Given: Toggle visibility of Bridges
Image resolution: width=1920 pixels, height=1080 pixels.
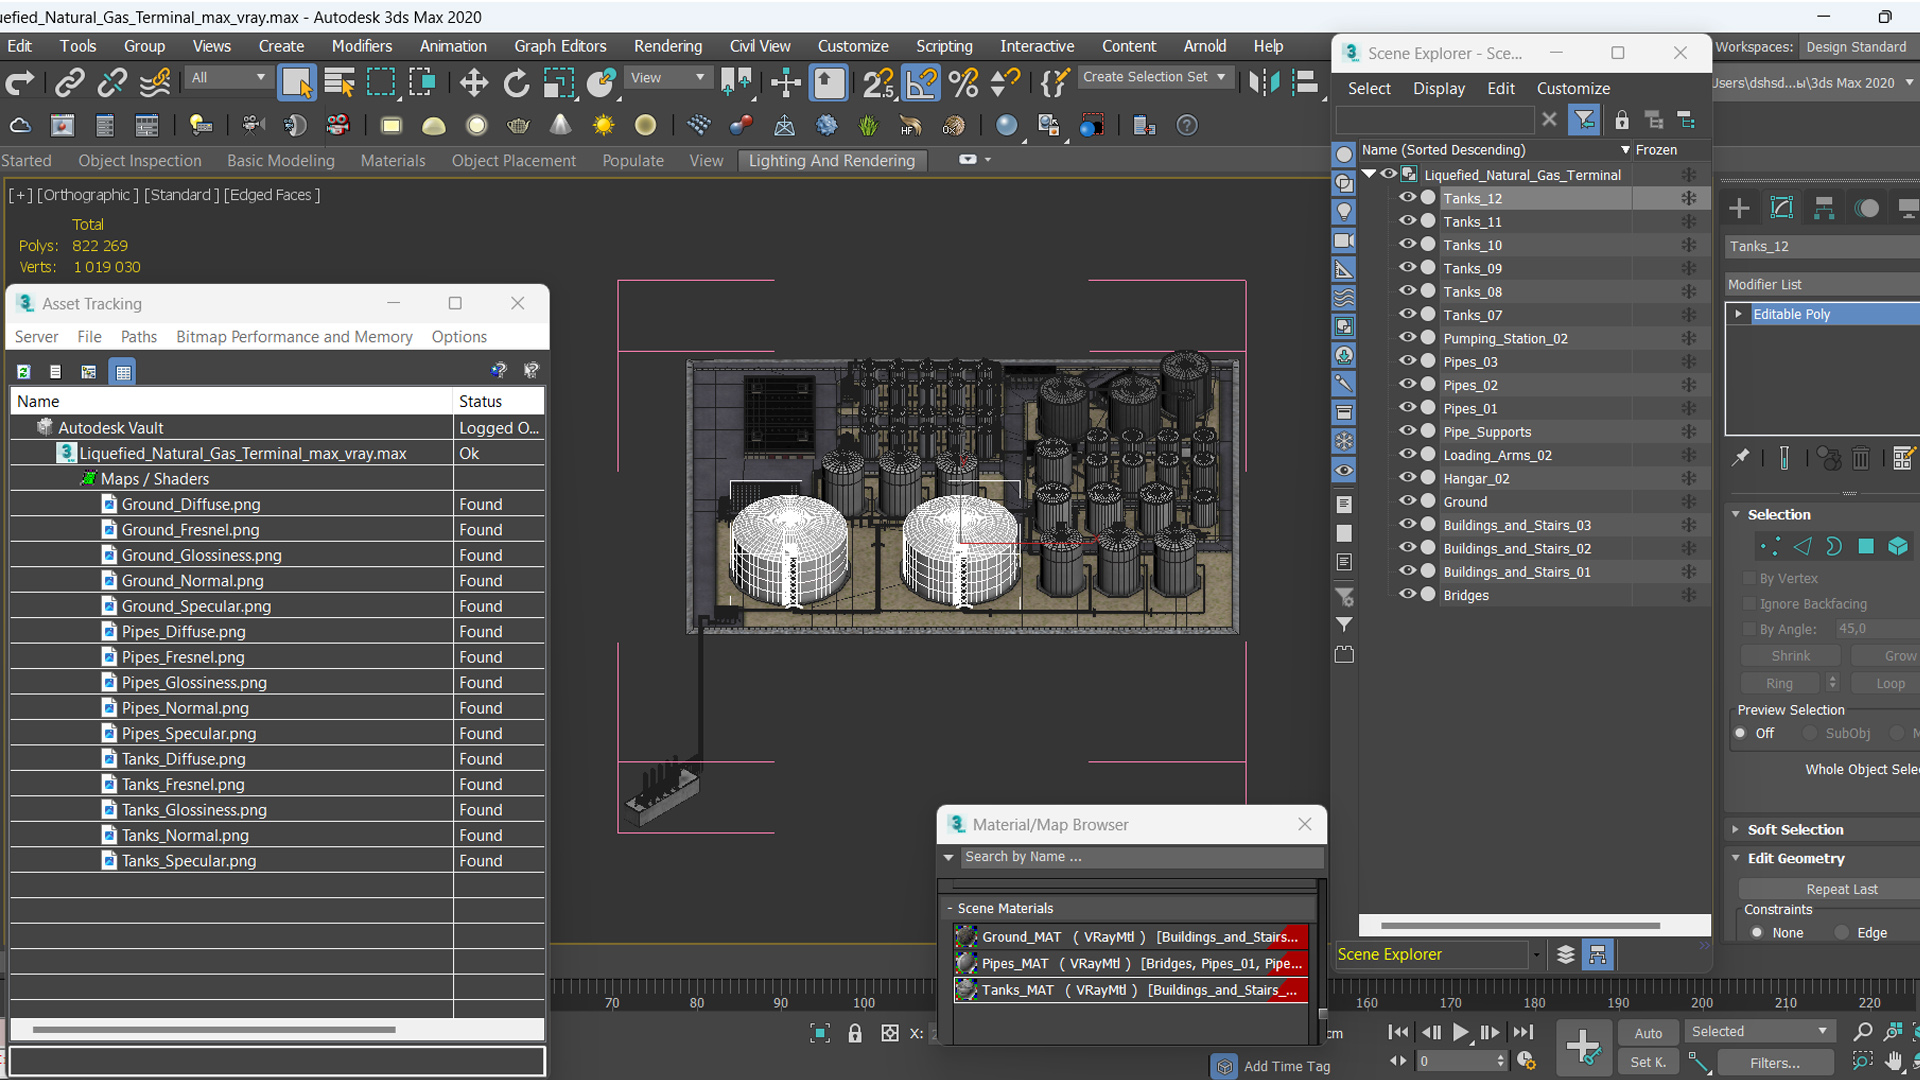Looking at the screenshot, I should [x=1407, y=594].
